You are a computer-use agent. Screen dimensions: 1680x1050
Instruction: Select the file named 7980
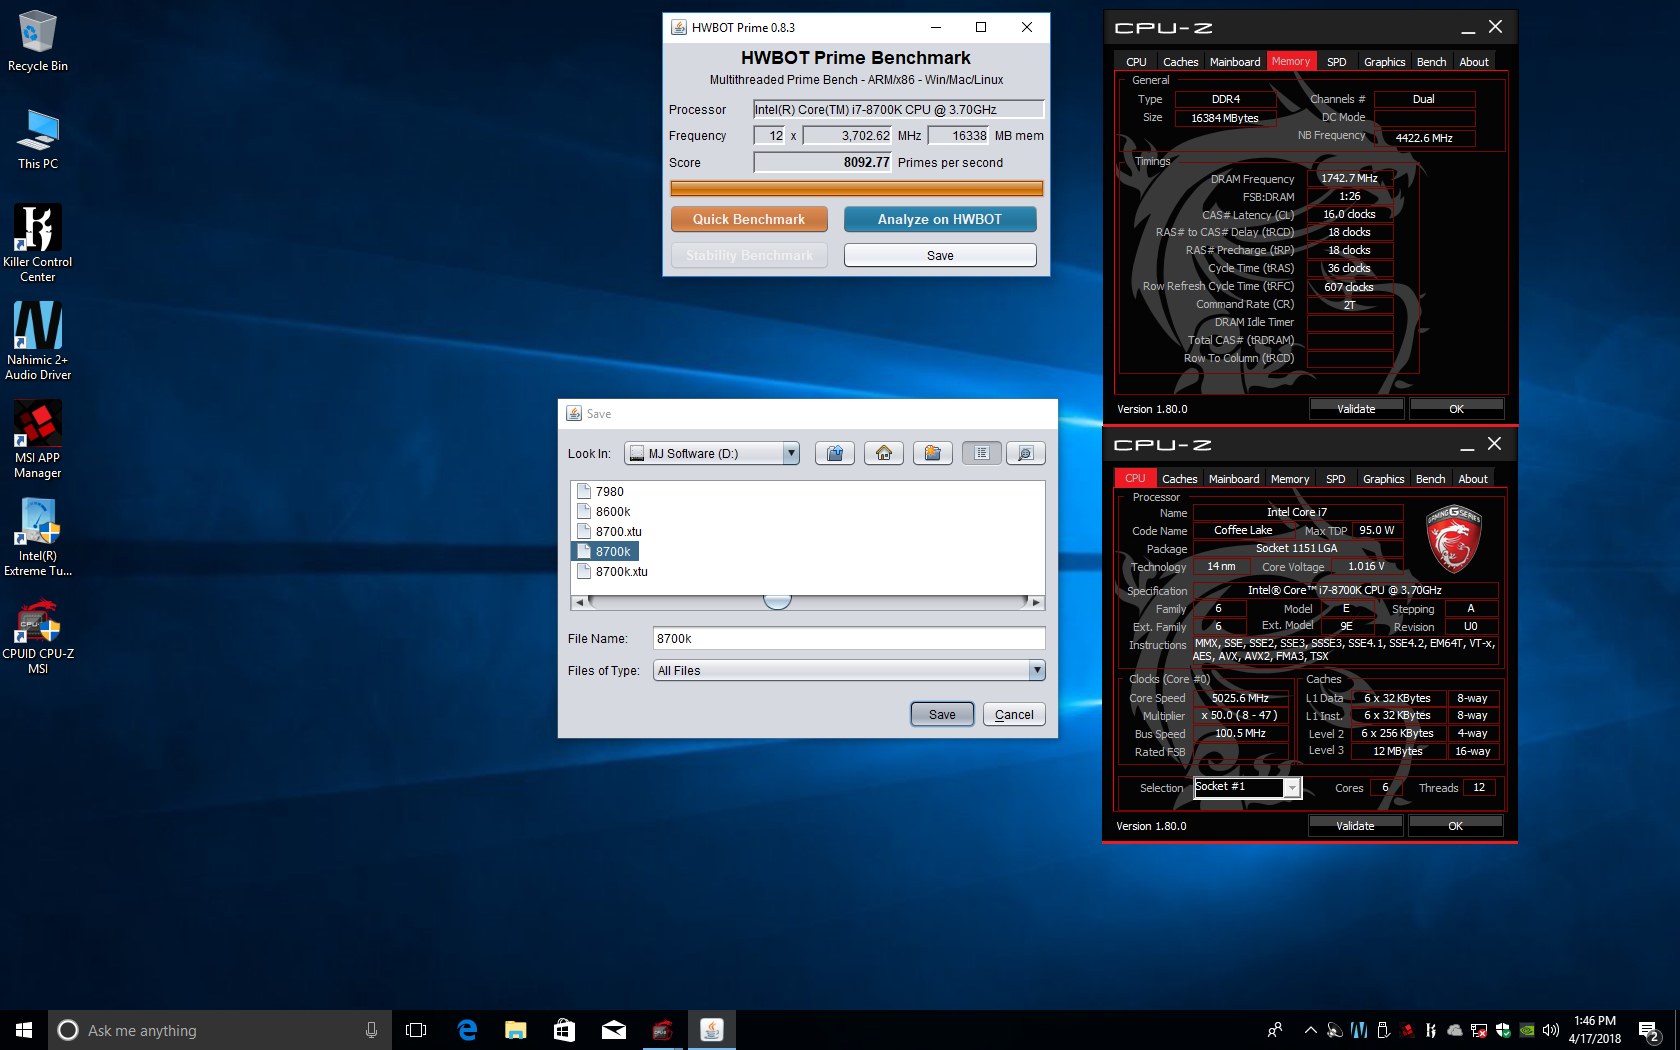[x=600, y=491]
